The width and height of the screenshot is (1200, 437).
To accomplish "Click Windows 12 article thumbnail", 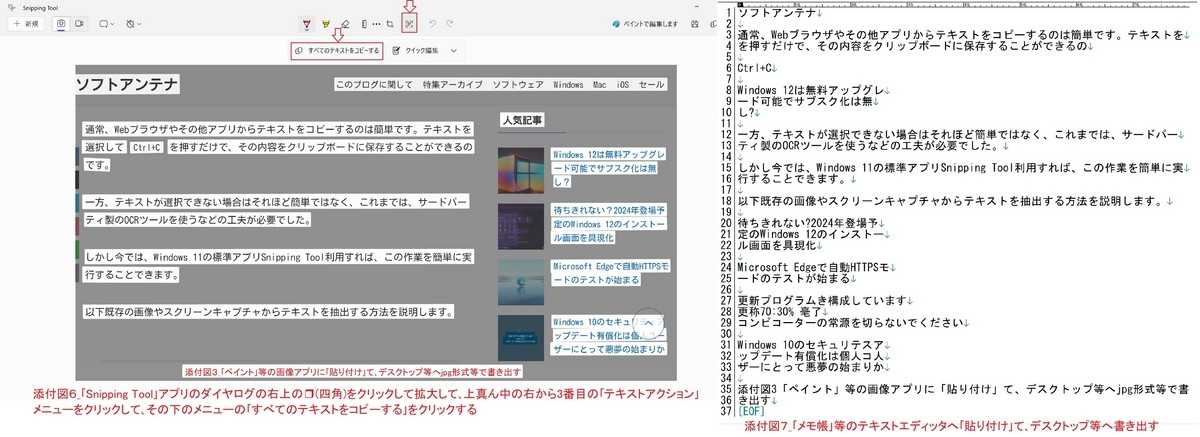I will (521, 170).
